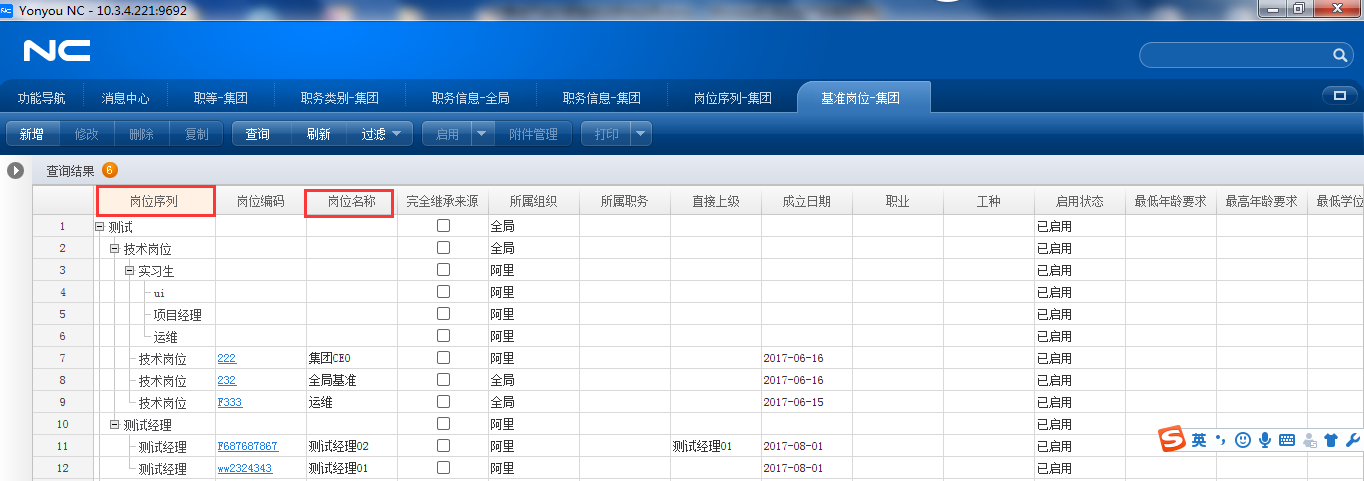Open IME wrench settings toolbox
1364x481 pixels.
[1353, 440]
